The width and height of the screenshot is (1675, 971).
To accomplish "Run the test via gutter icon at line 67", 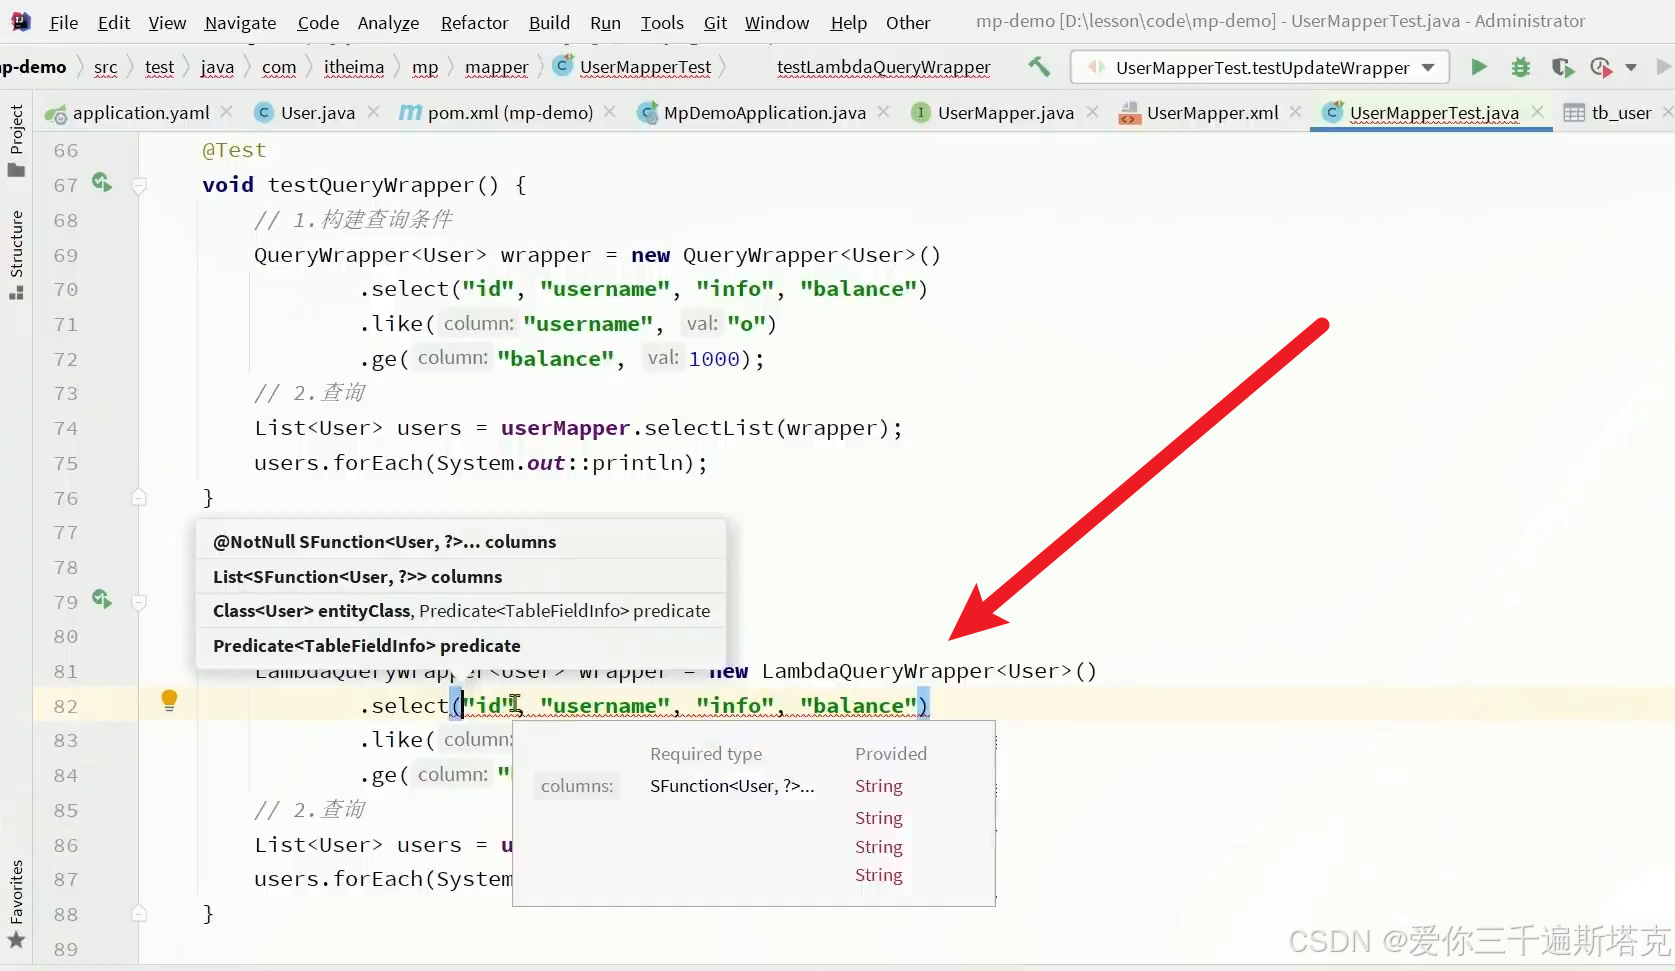I will tap(101, 183).
